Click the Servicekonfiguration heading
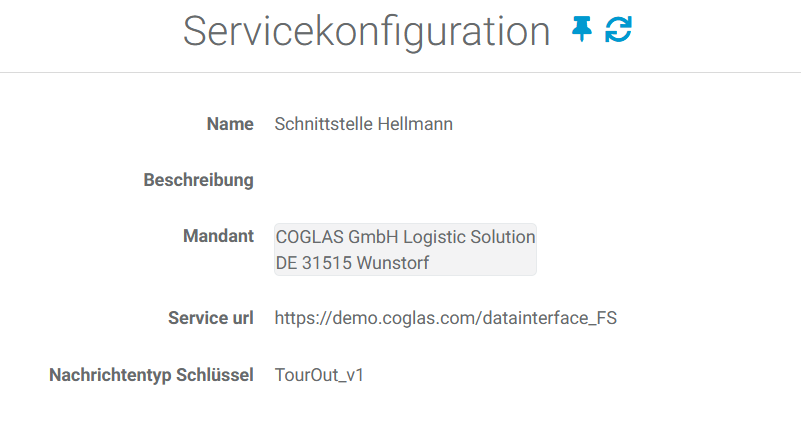 pos(366,32)
